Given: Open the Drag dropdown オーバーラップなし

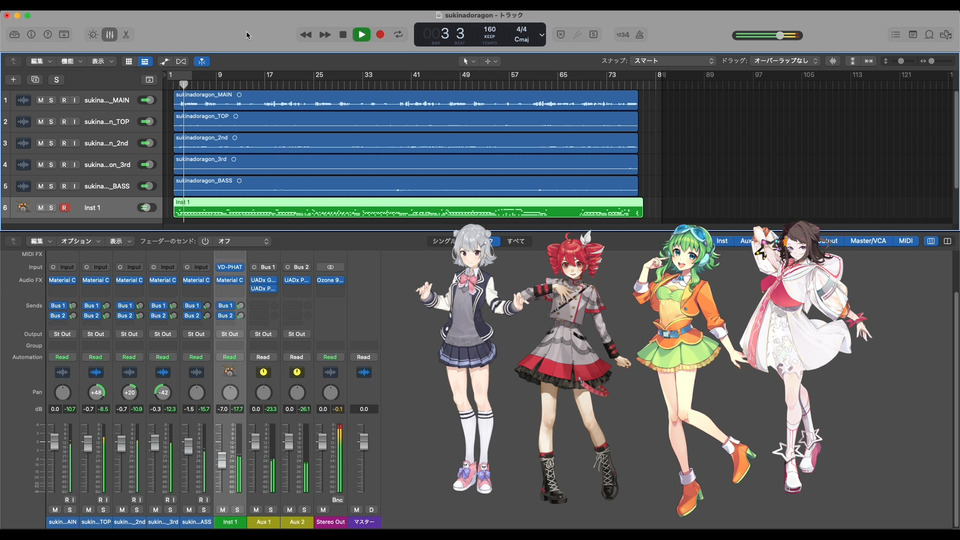Looking at the screenshot, I should pos(784,61).
